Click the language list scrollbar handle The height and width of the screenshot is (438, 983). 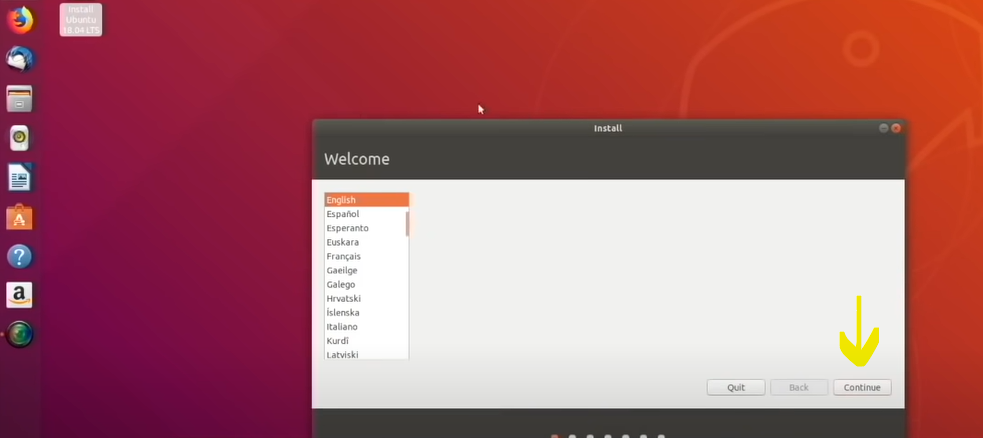(407, 224)
